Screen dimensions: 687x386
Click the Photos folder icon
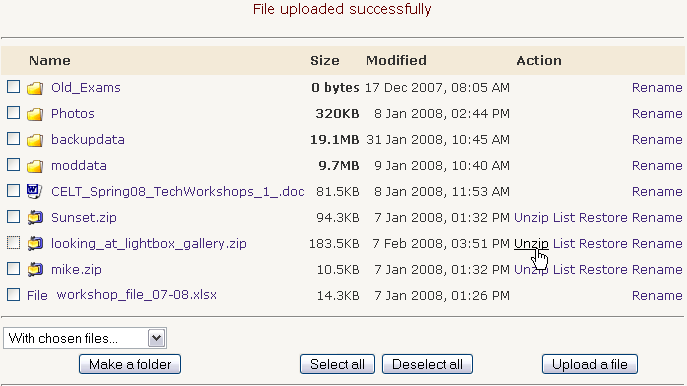click(x=35, y=114)
